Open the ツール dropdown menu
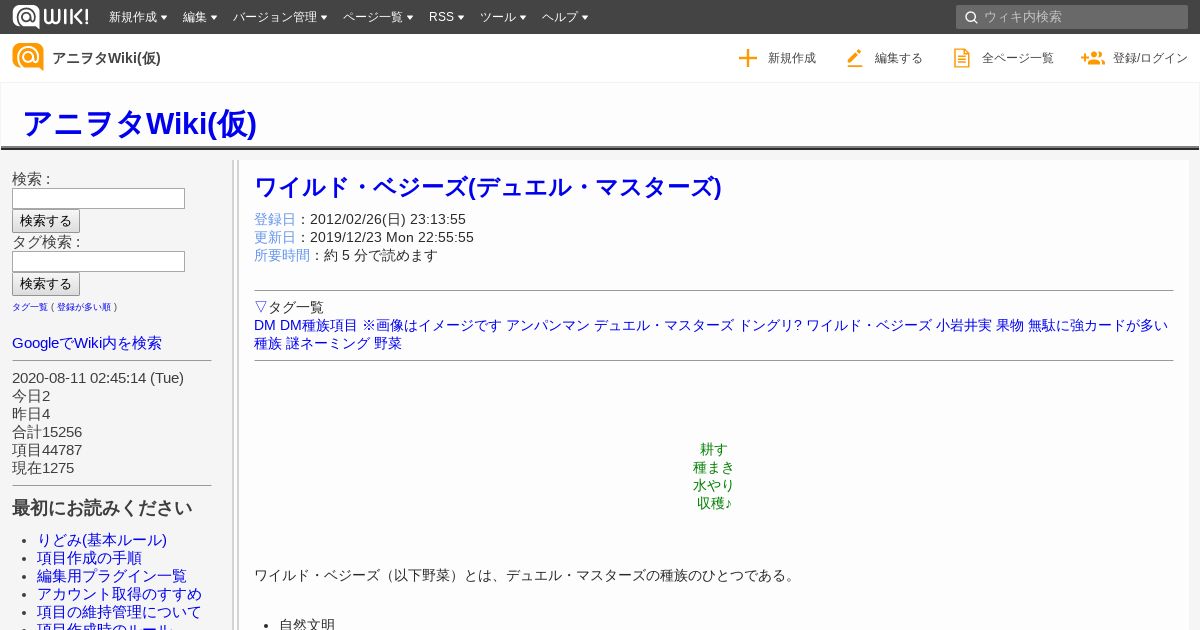 coord(503,17)
